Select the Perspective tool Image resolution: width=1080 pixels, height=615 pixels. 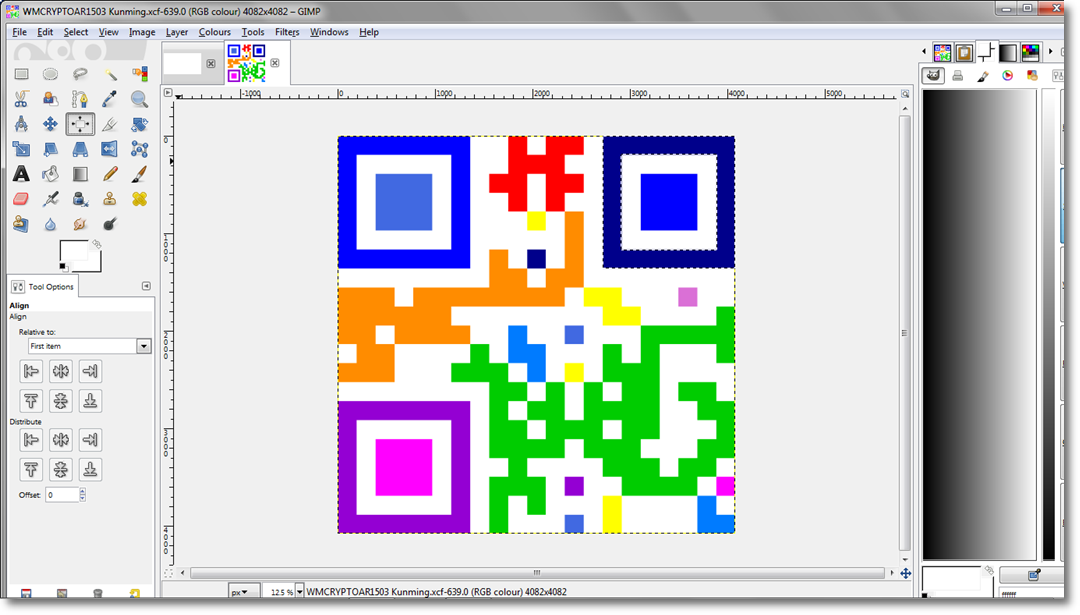pos(80,149)
